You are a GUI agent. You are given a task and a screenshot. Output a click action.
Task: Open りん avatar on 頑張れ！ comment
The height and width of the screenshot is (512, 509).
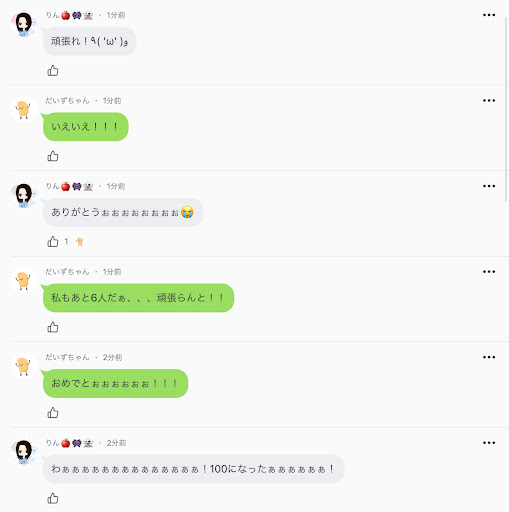[23, 24]
